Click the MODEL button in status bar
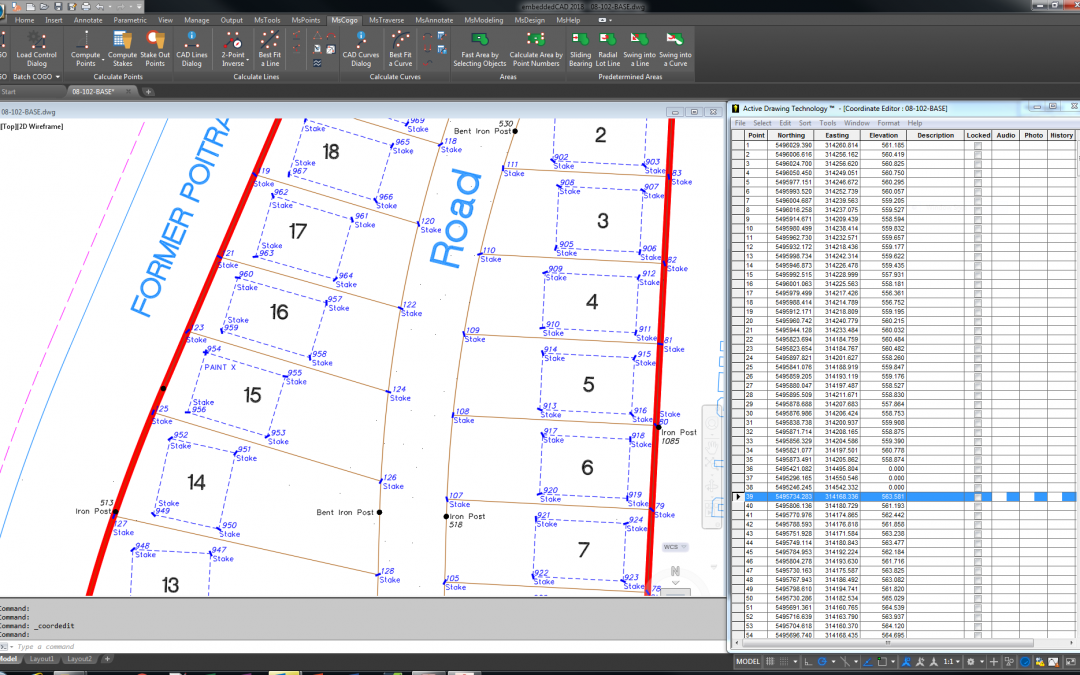 (748, 662)
